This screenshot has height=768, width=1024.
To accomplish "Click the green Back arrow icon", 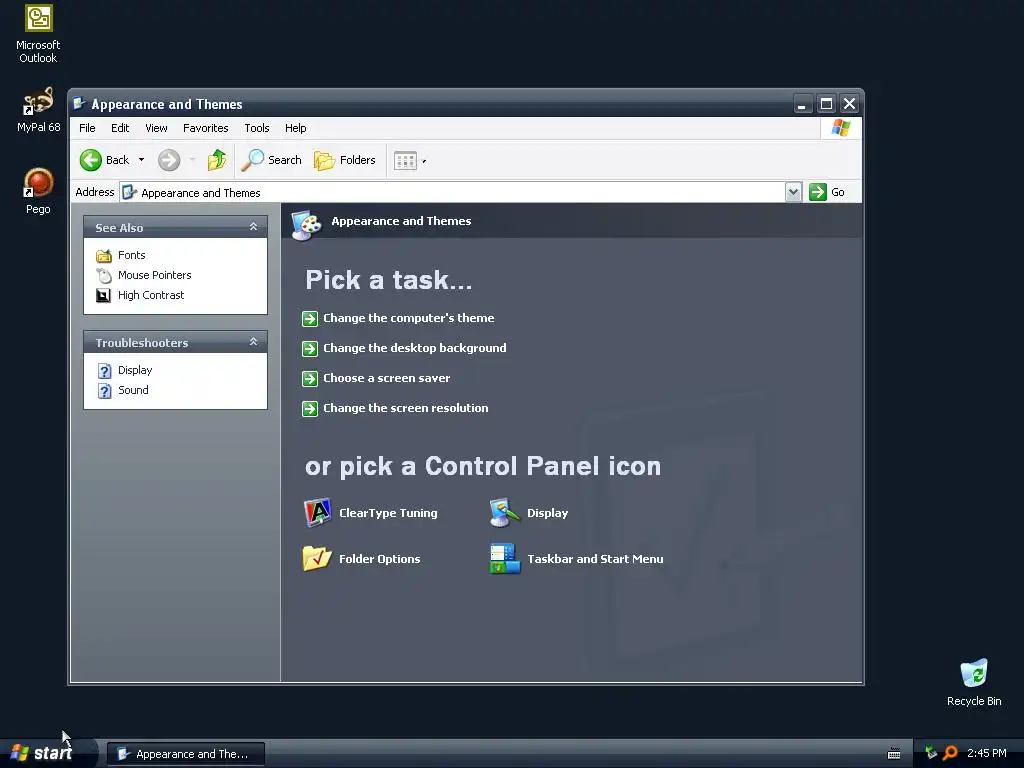I will point(91,160).
